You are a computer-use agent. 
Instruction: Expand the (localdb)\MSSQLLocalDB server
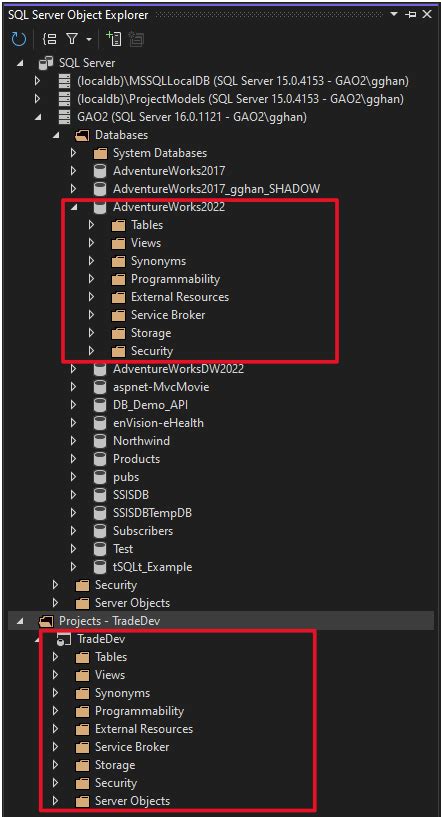[x=37, y=81]
